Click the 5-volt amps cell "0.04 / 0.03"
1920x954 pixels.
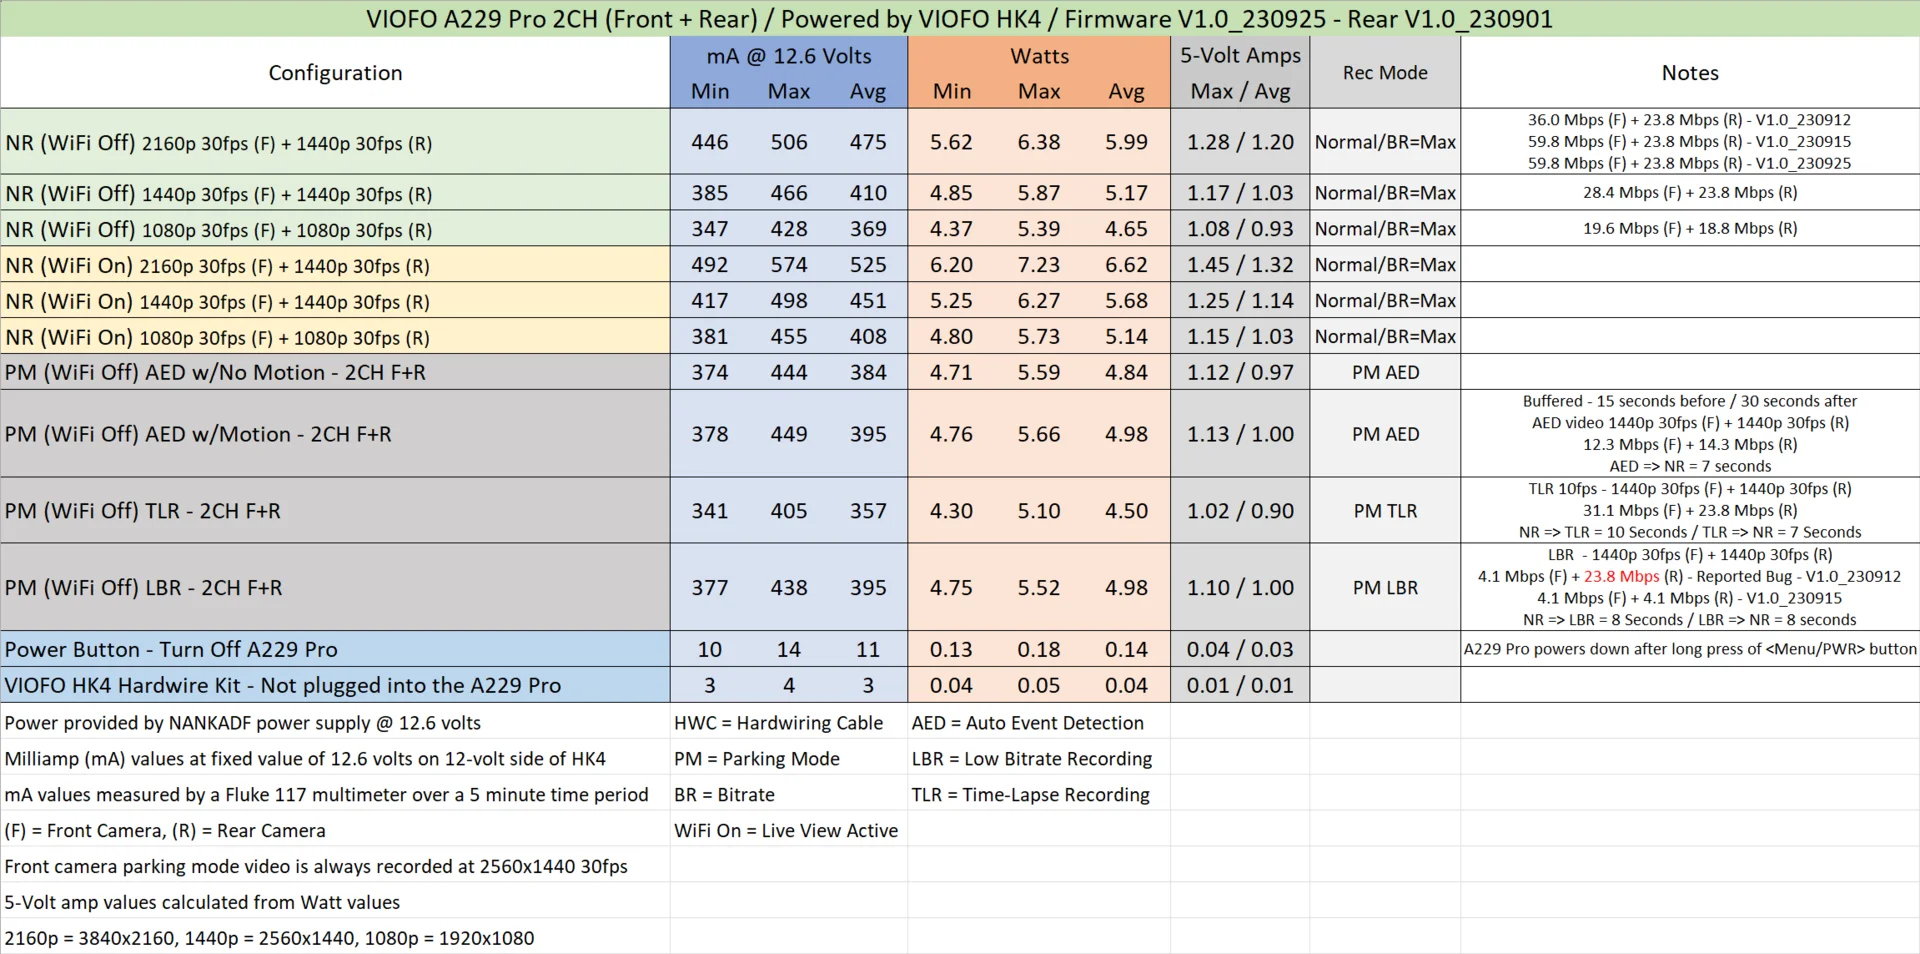point(1240,649)
